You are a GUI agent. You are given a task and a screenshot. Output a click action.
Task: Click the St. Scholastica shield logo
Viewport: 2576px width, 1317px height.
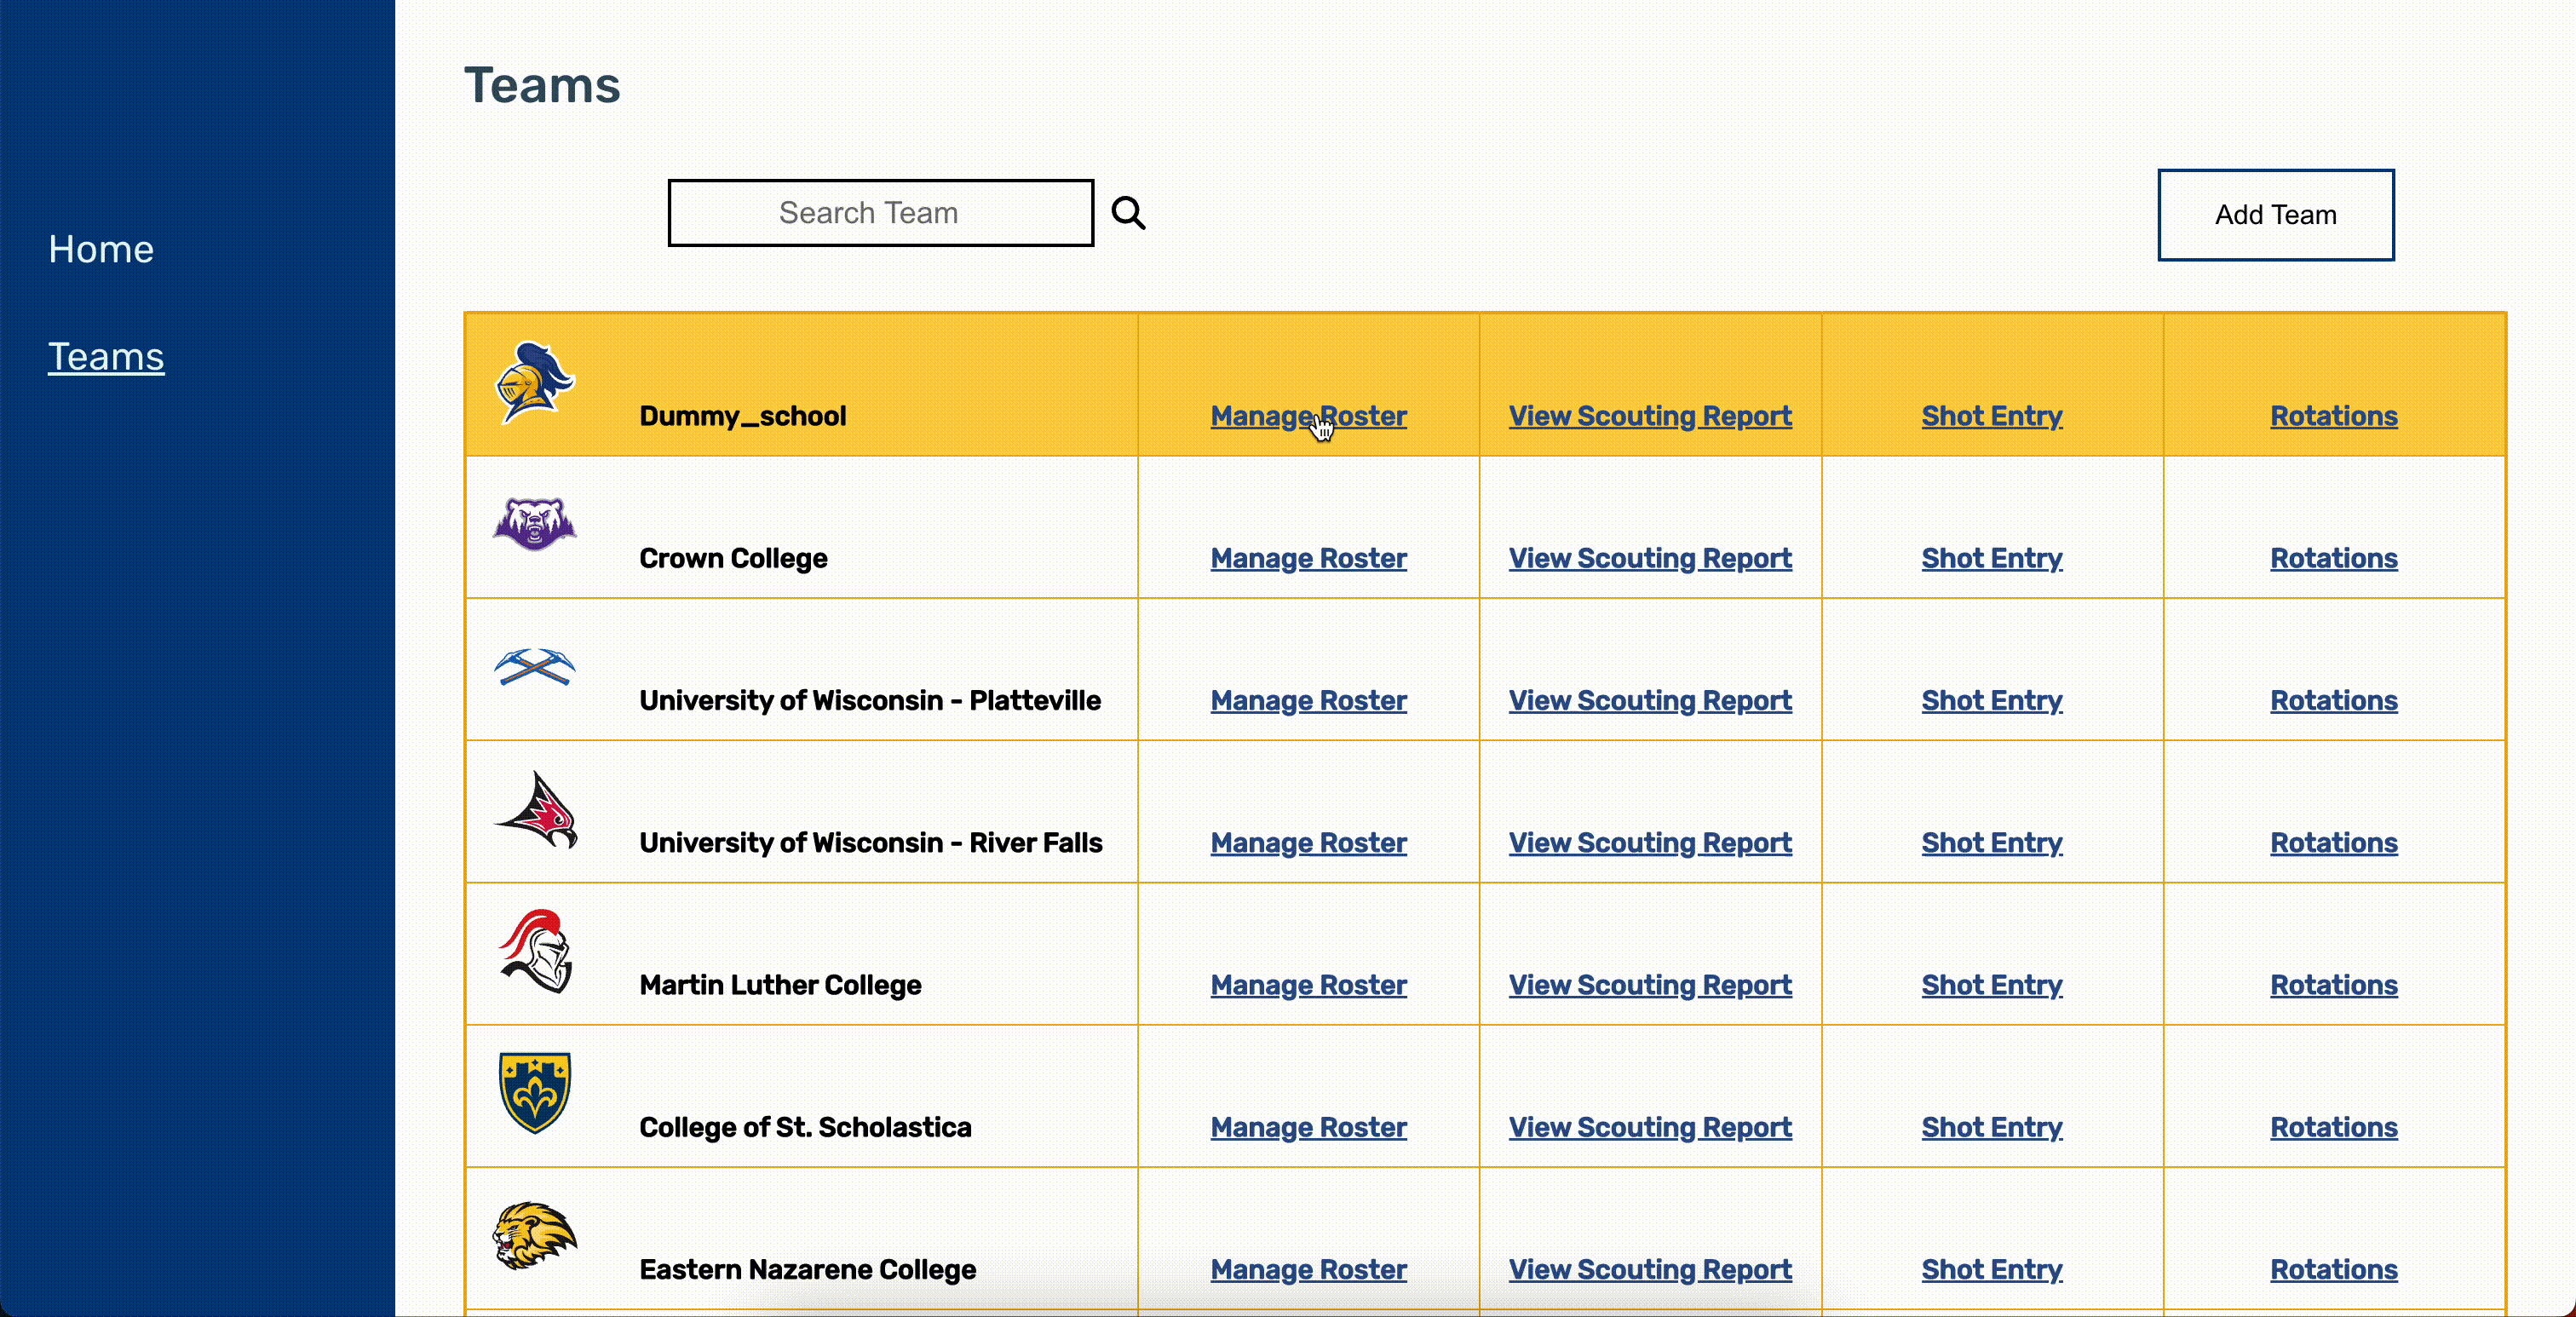click(x=535, y=1092)
